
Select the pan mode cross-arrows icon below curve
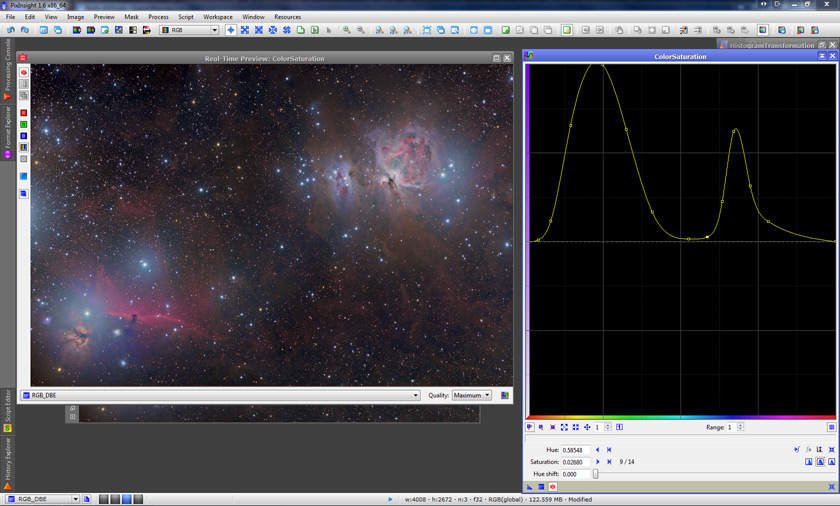click(x=587, y=427)
